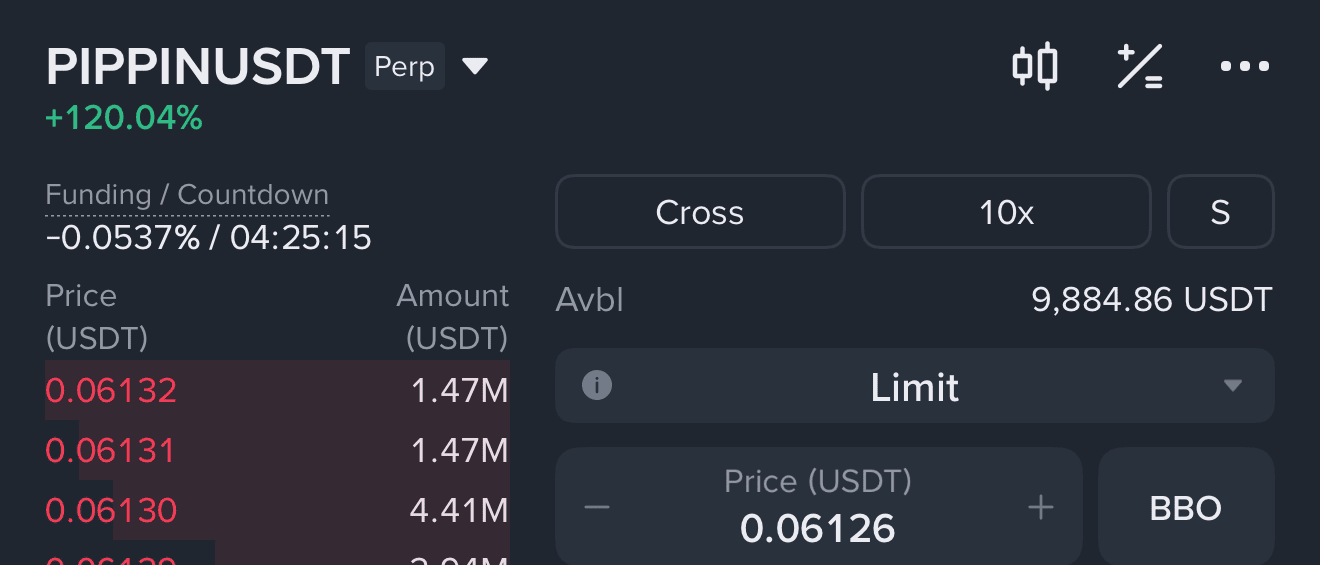
Task: Open the plus/minus calculator icon
Action: click(x=1139, y=67)
